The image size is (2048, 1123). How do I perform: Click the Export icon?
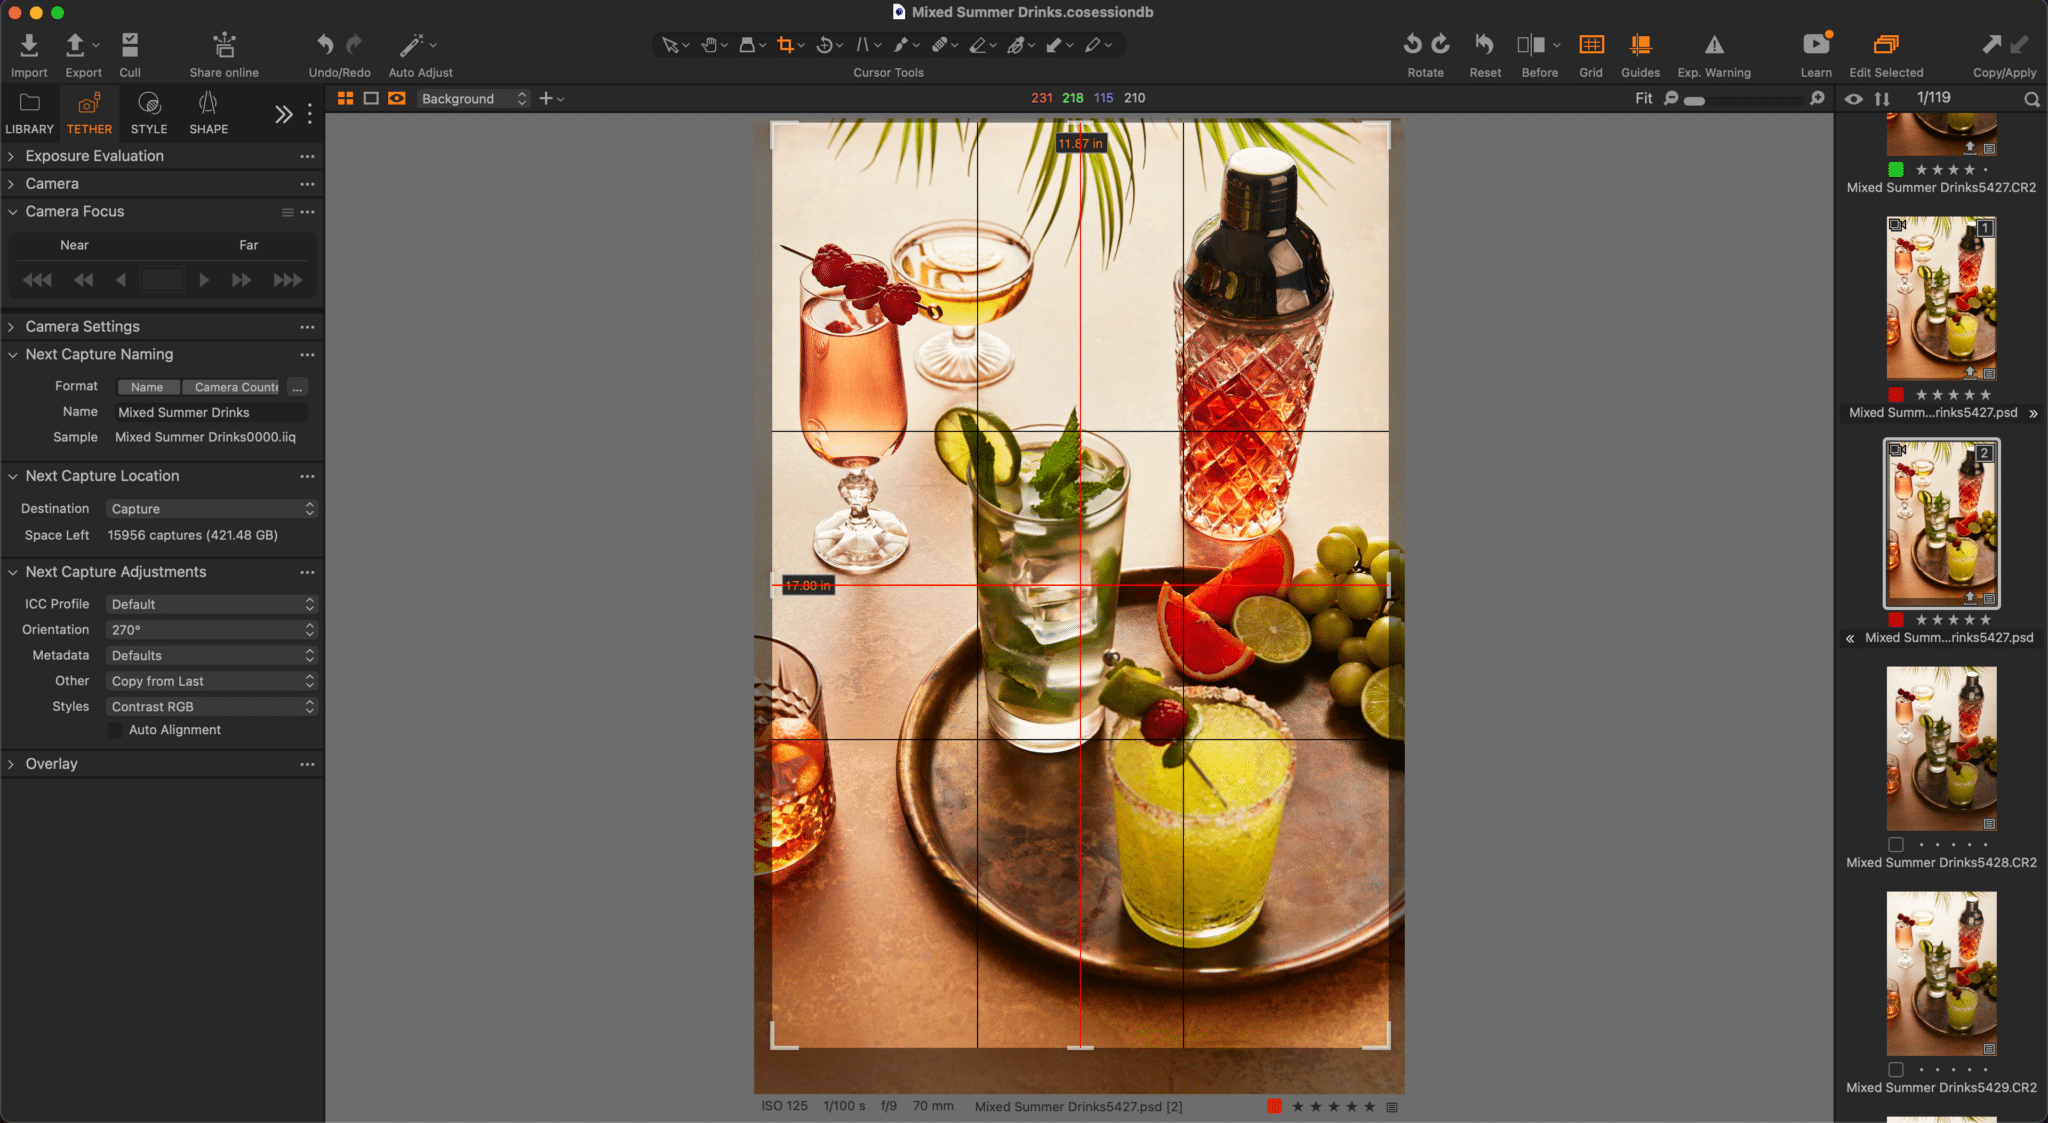click(75, 45)
